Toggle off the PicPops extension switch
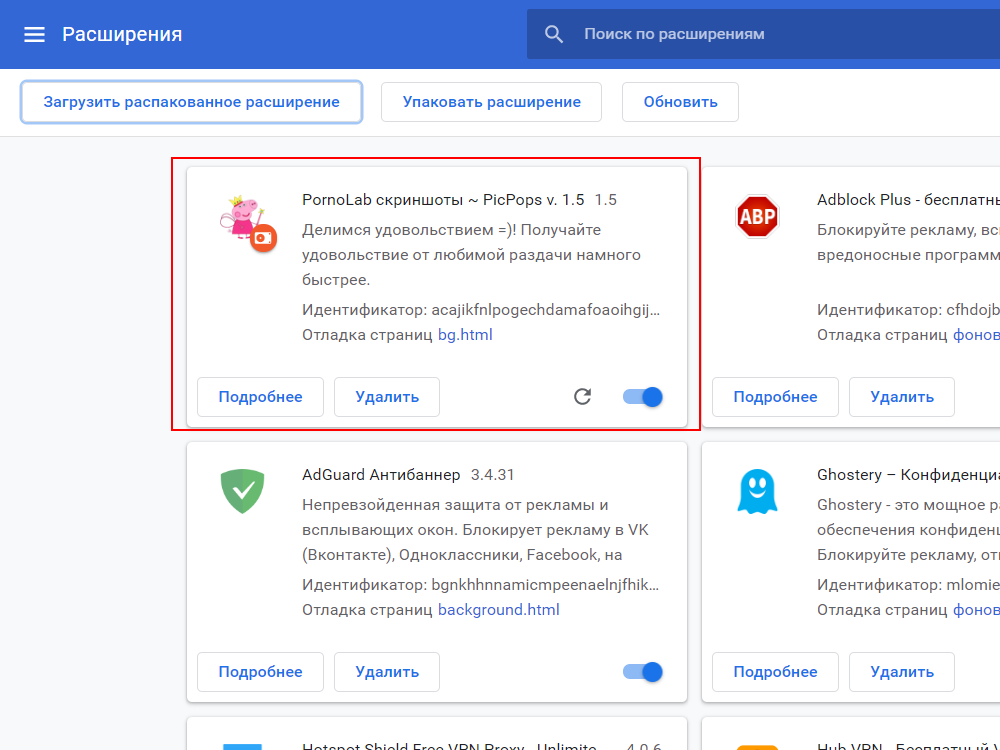The image size is (1000, 750). (643, 397)
